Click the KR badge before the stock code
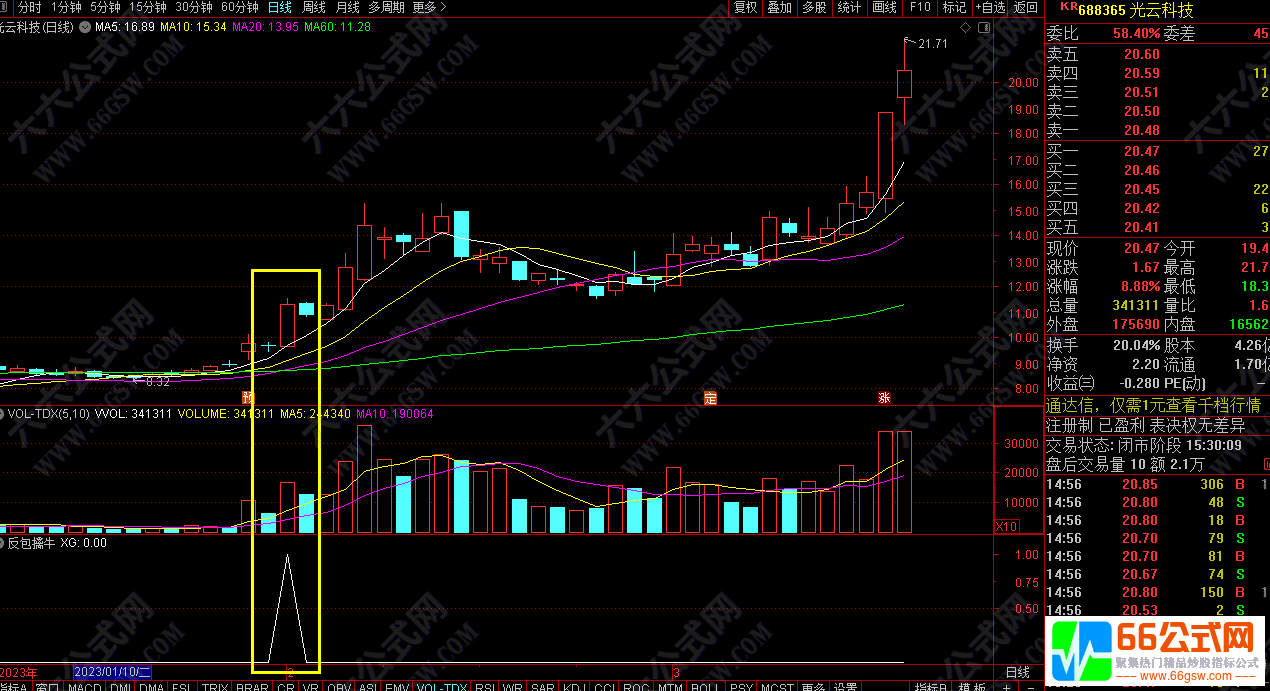1270x691 pixels. [x=1067, y=7]
